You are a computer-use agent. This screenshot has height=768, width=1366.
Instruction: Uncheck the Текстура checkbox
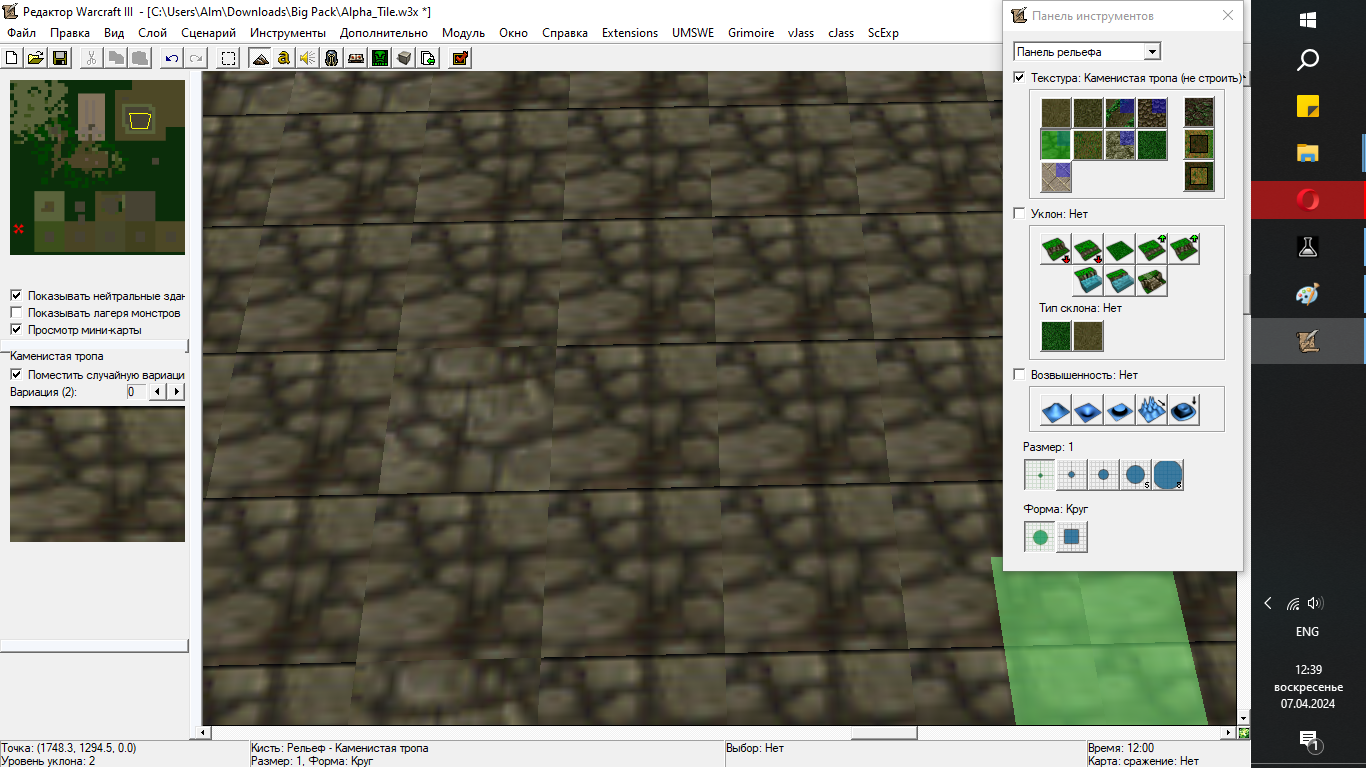tap(1019, 78)
